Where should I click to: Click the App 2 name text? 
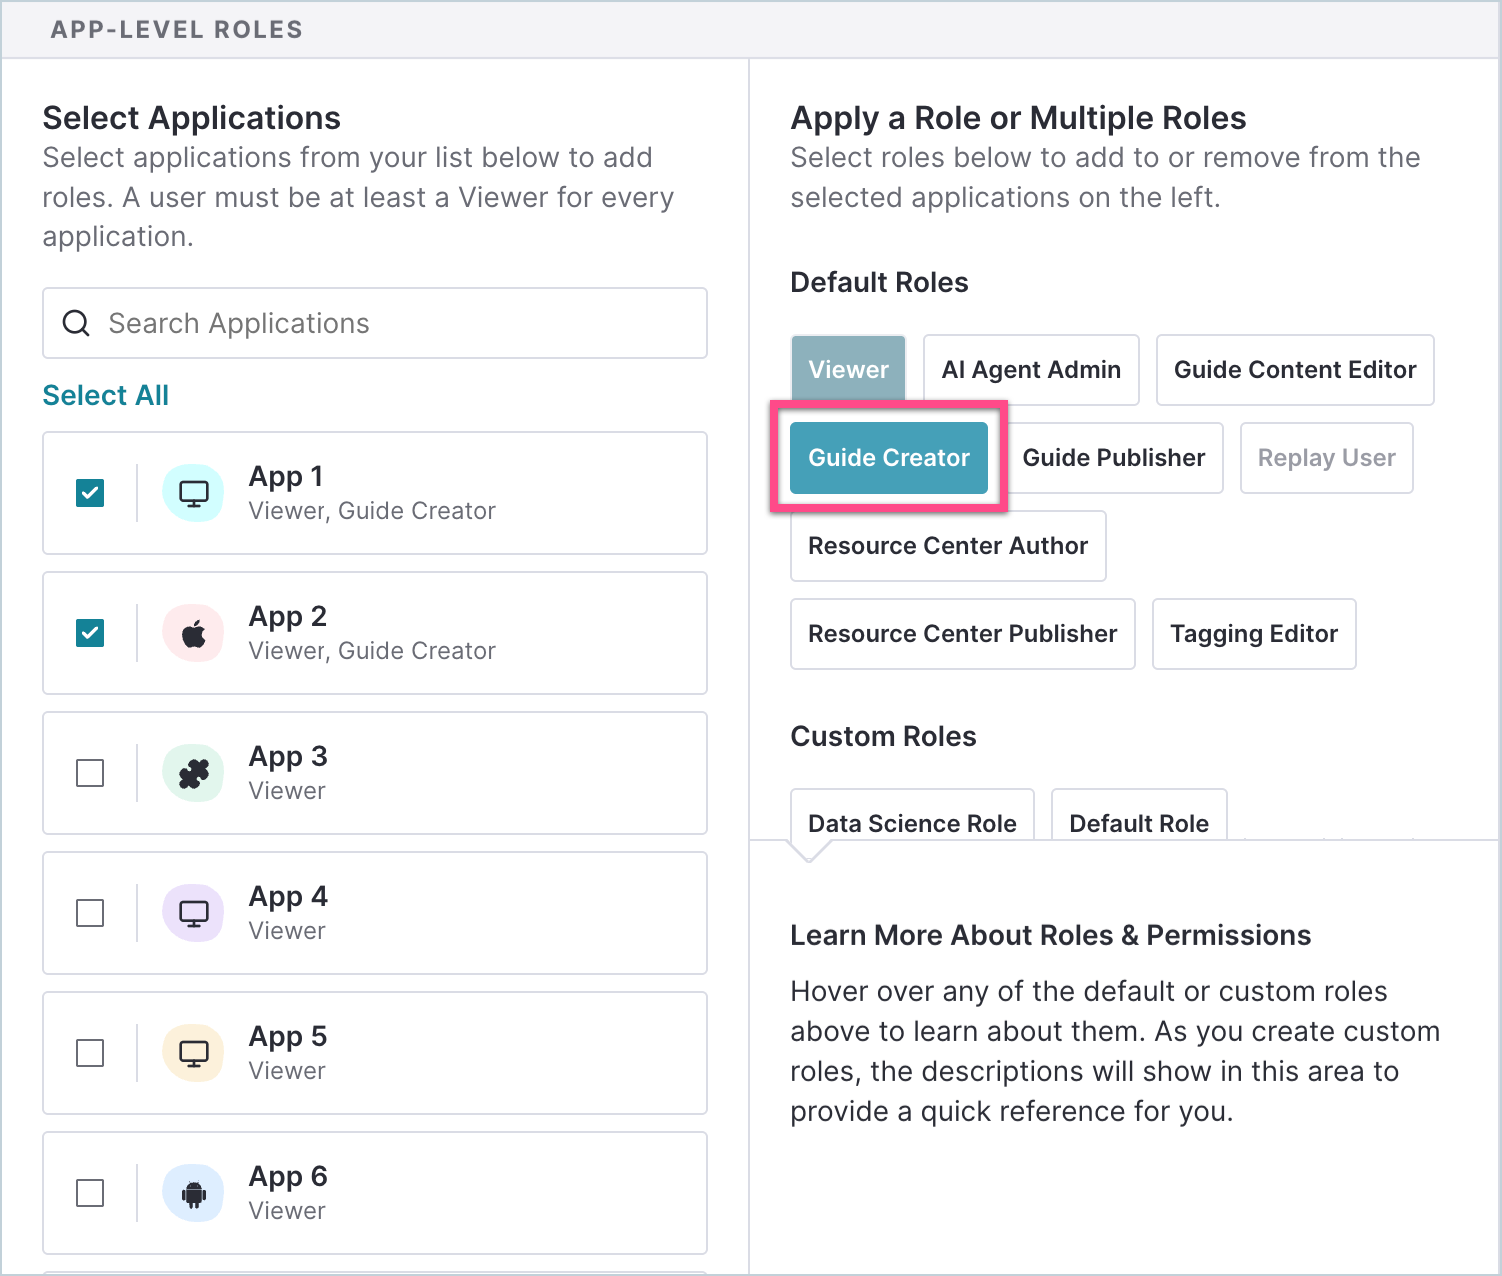coord(288,616)
